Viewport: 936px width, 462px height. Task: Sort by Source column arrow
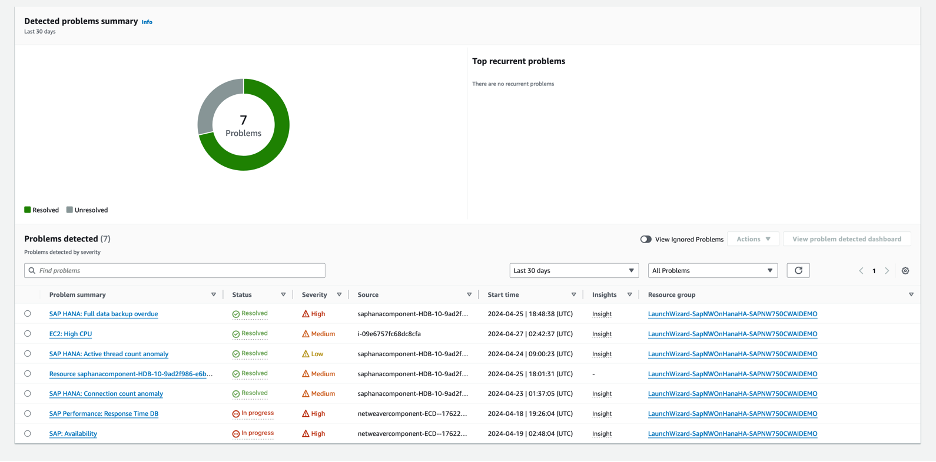[469, 295]
